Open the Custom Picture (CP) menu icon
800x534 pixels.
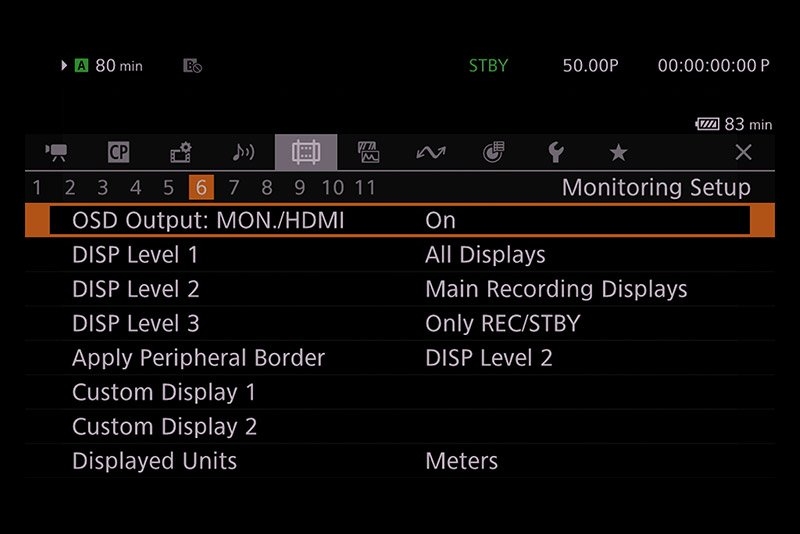click(x=118, y=152)
